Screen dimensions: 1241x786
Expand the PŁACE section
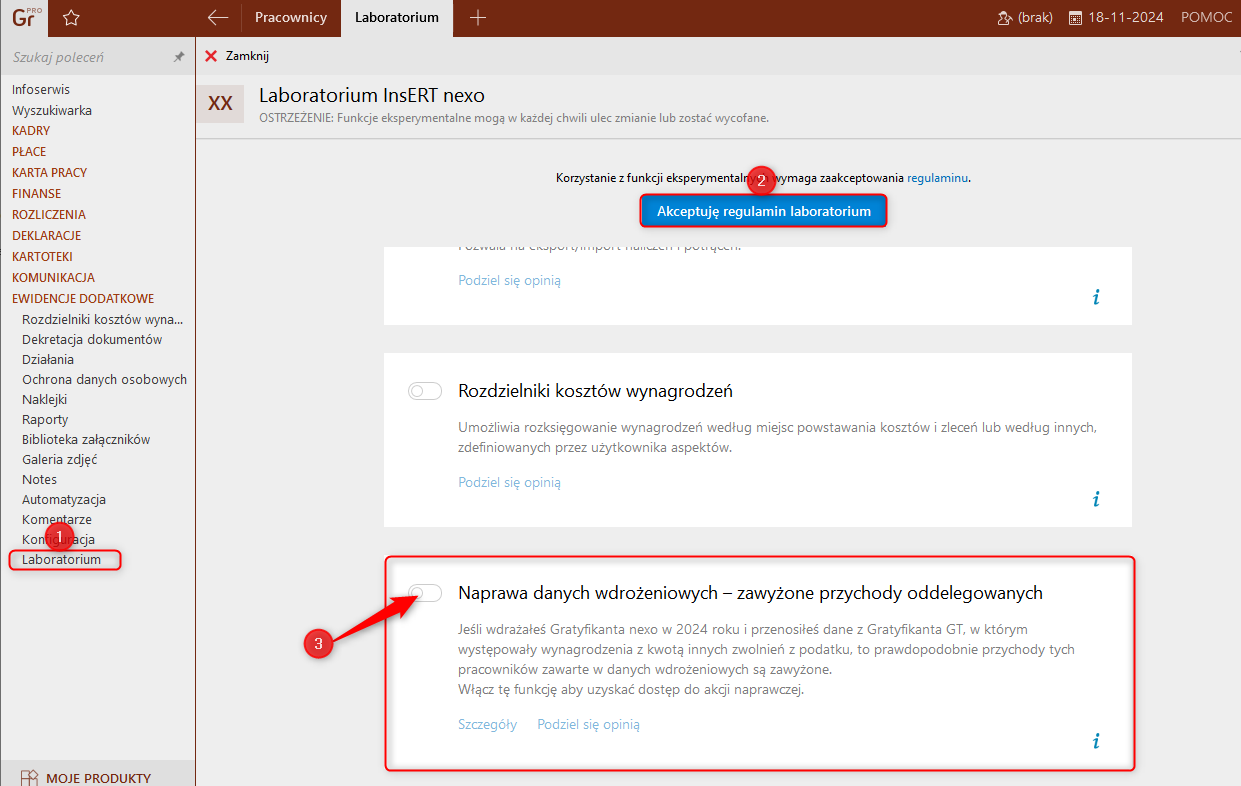click(29, 152)
